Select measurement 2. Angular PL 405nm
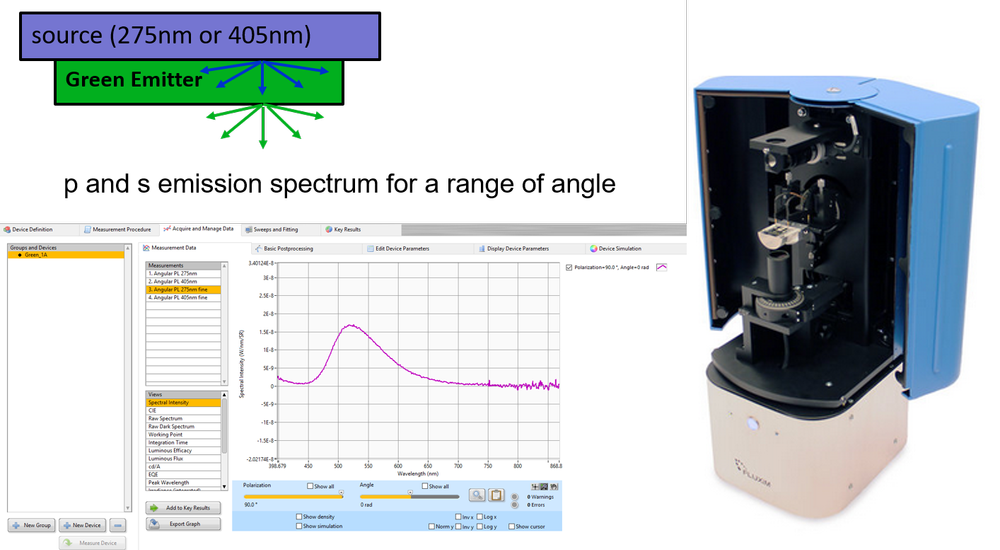 [184, 281]
